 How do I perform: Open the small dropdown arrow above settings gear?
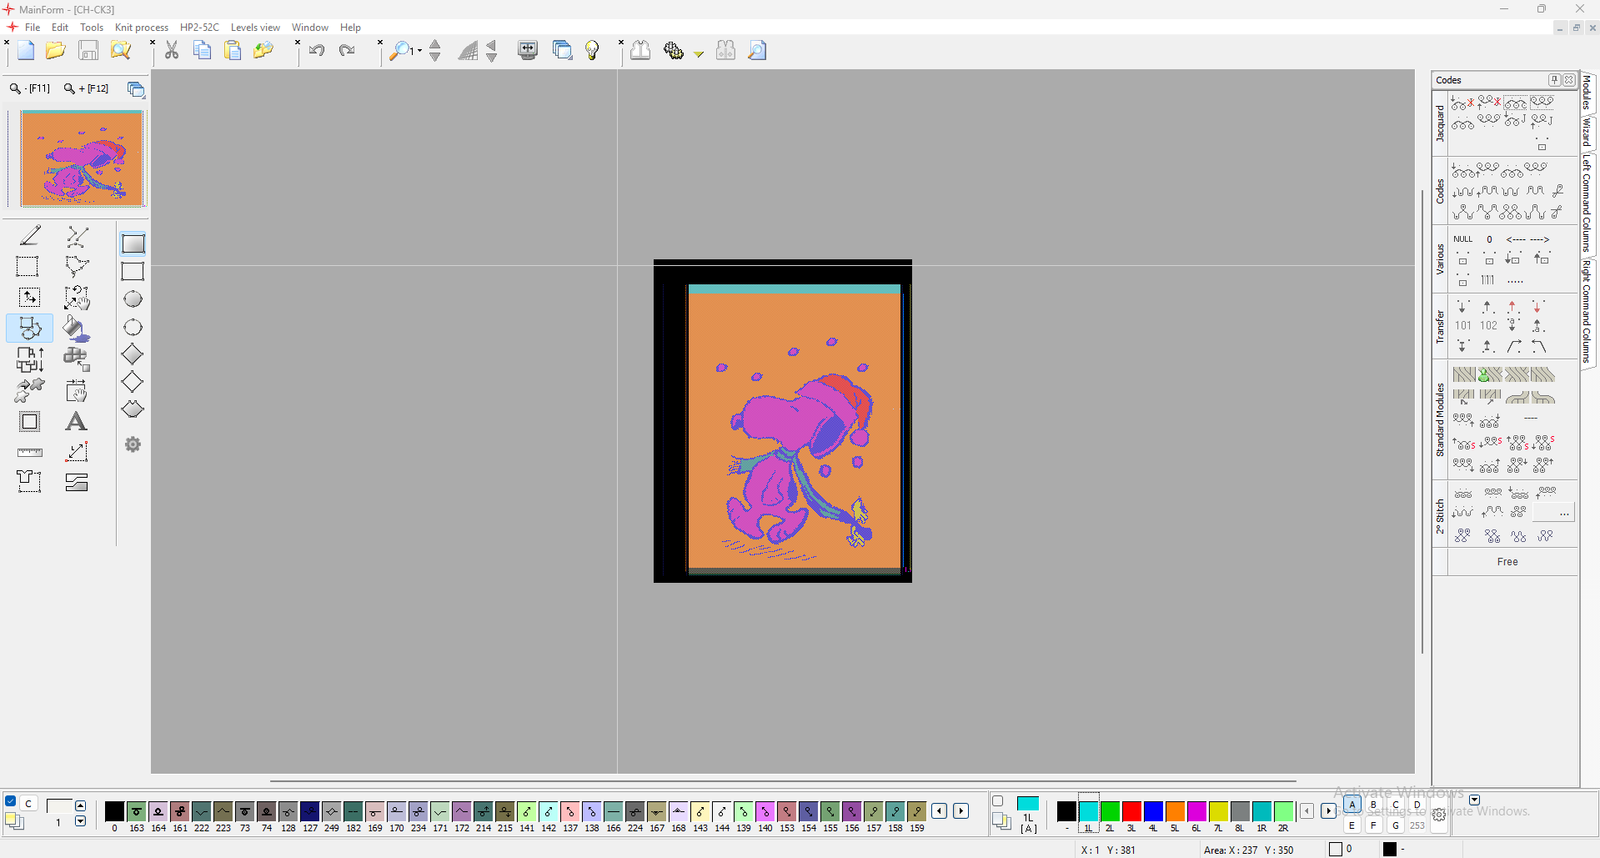(1474, 800)
